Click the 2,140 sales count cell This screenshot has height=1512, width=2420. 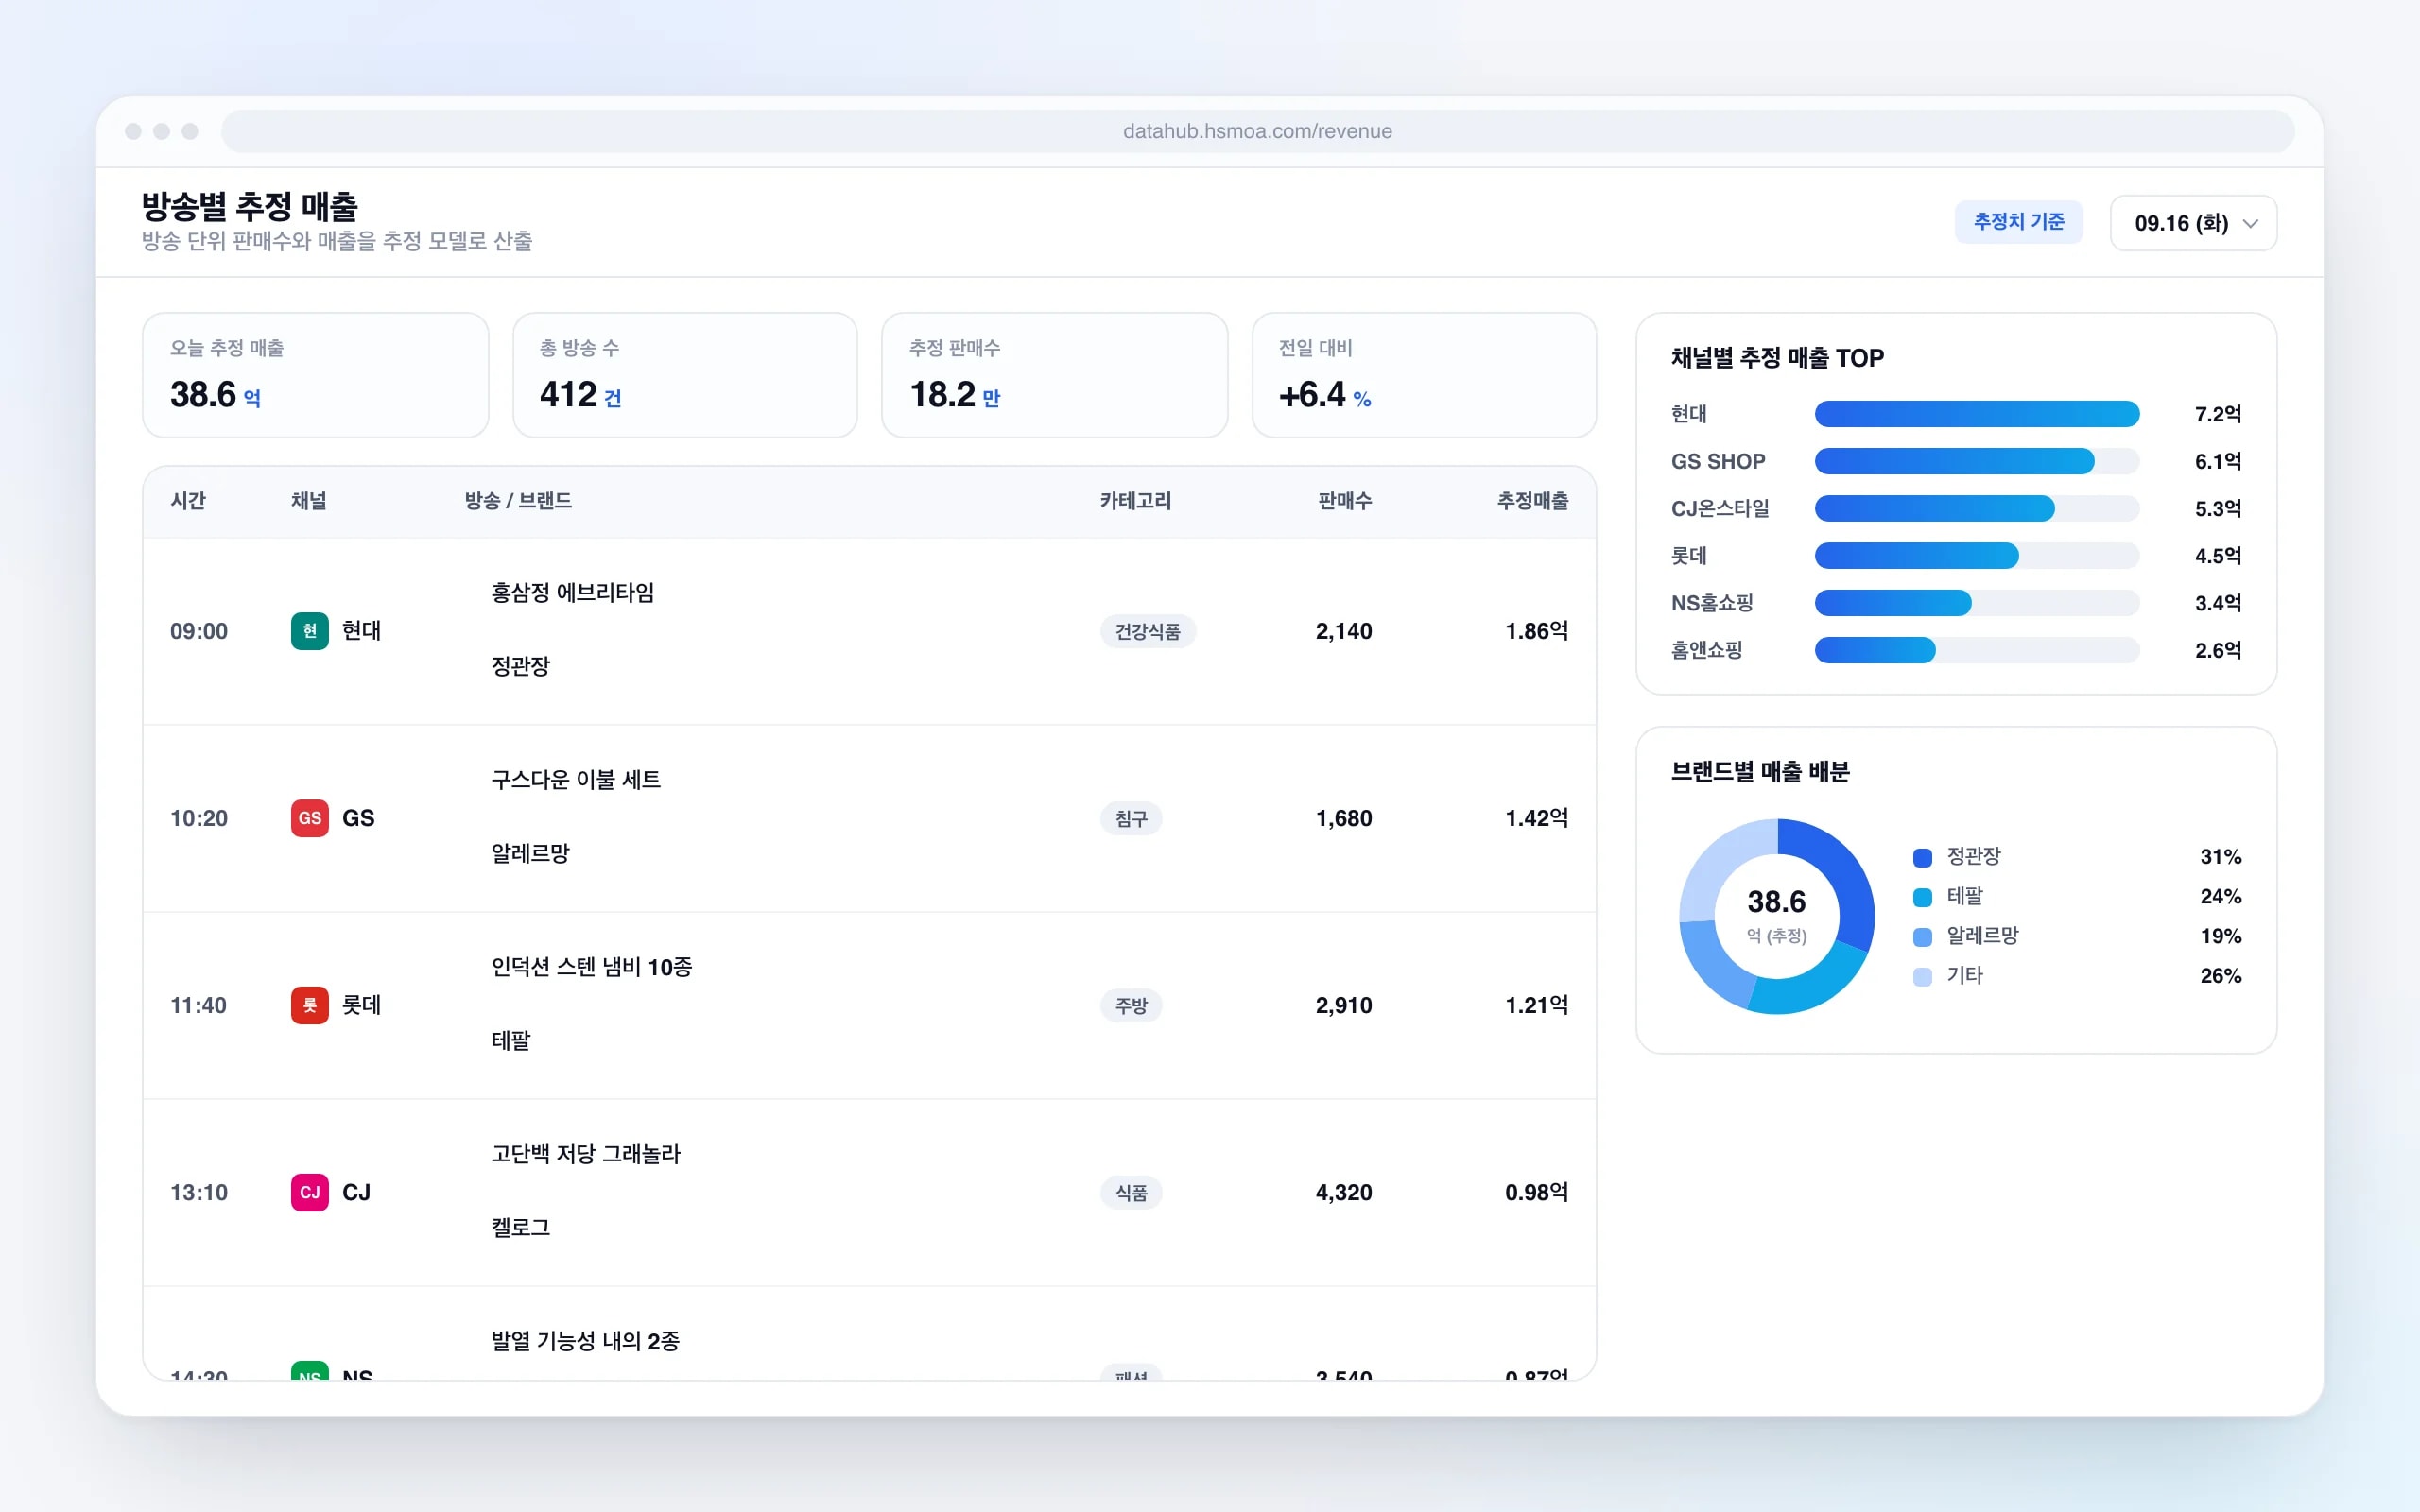click(1343, 631)
